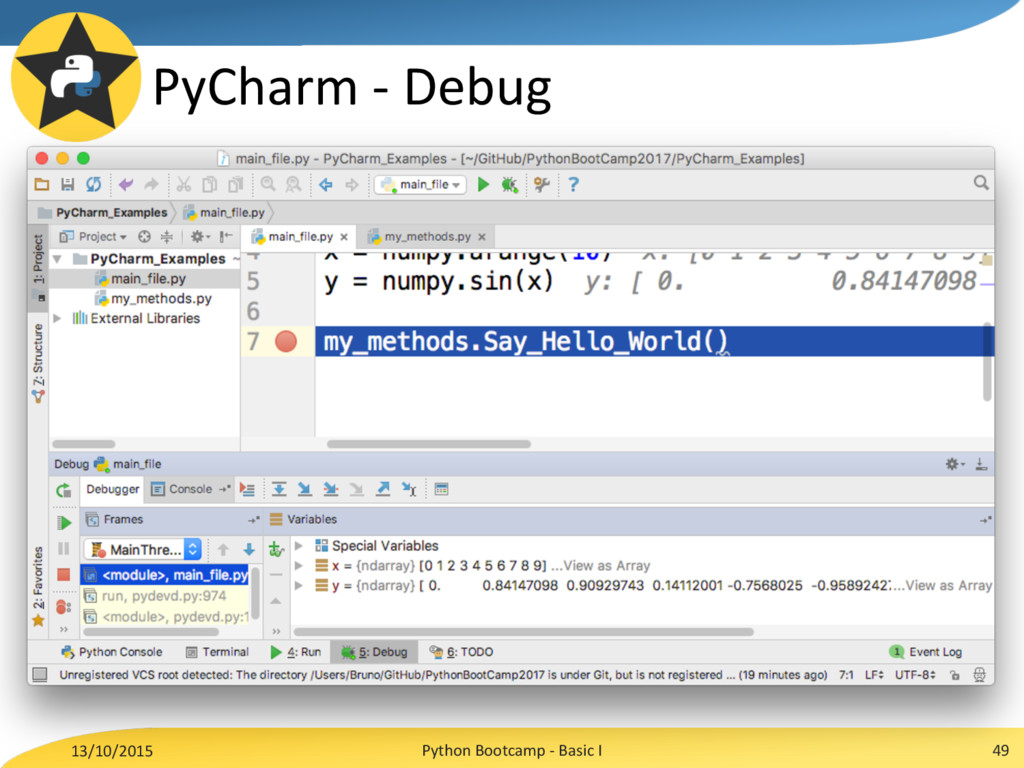Expand the x ndarray variable

coord(298,566)
